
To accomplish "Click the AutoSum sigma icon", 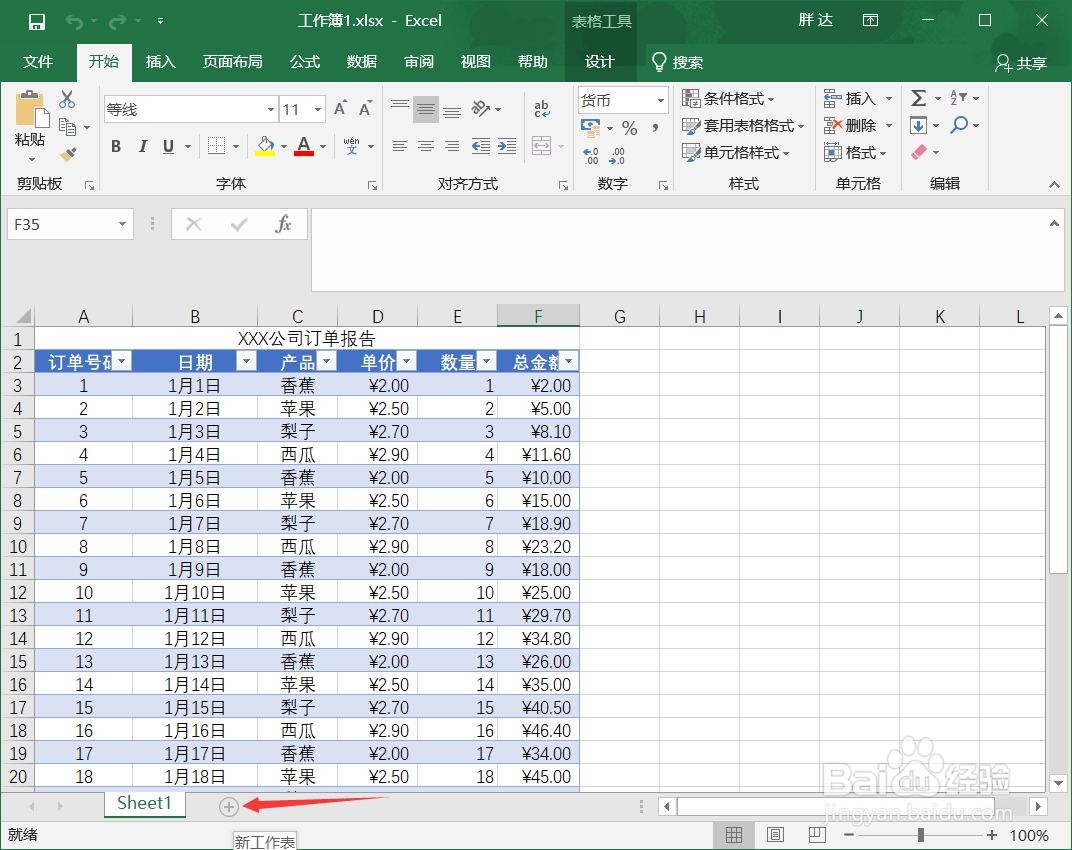I will click(918, 98).
